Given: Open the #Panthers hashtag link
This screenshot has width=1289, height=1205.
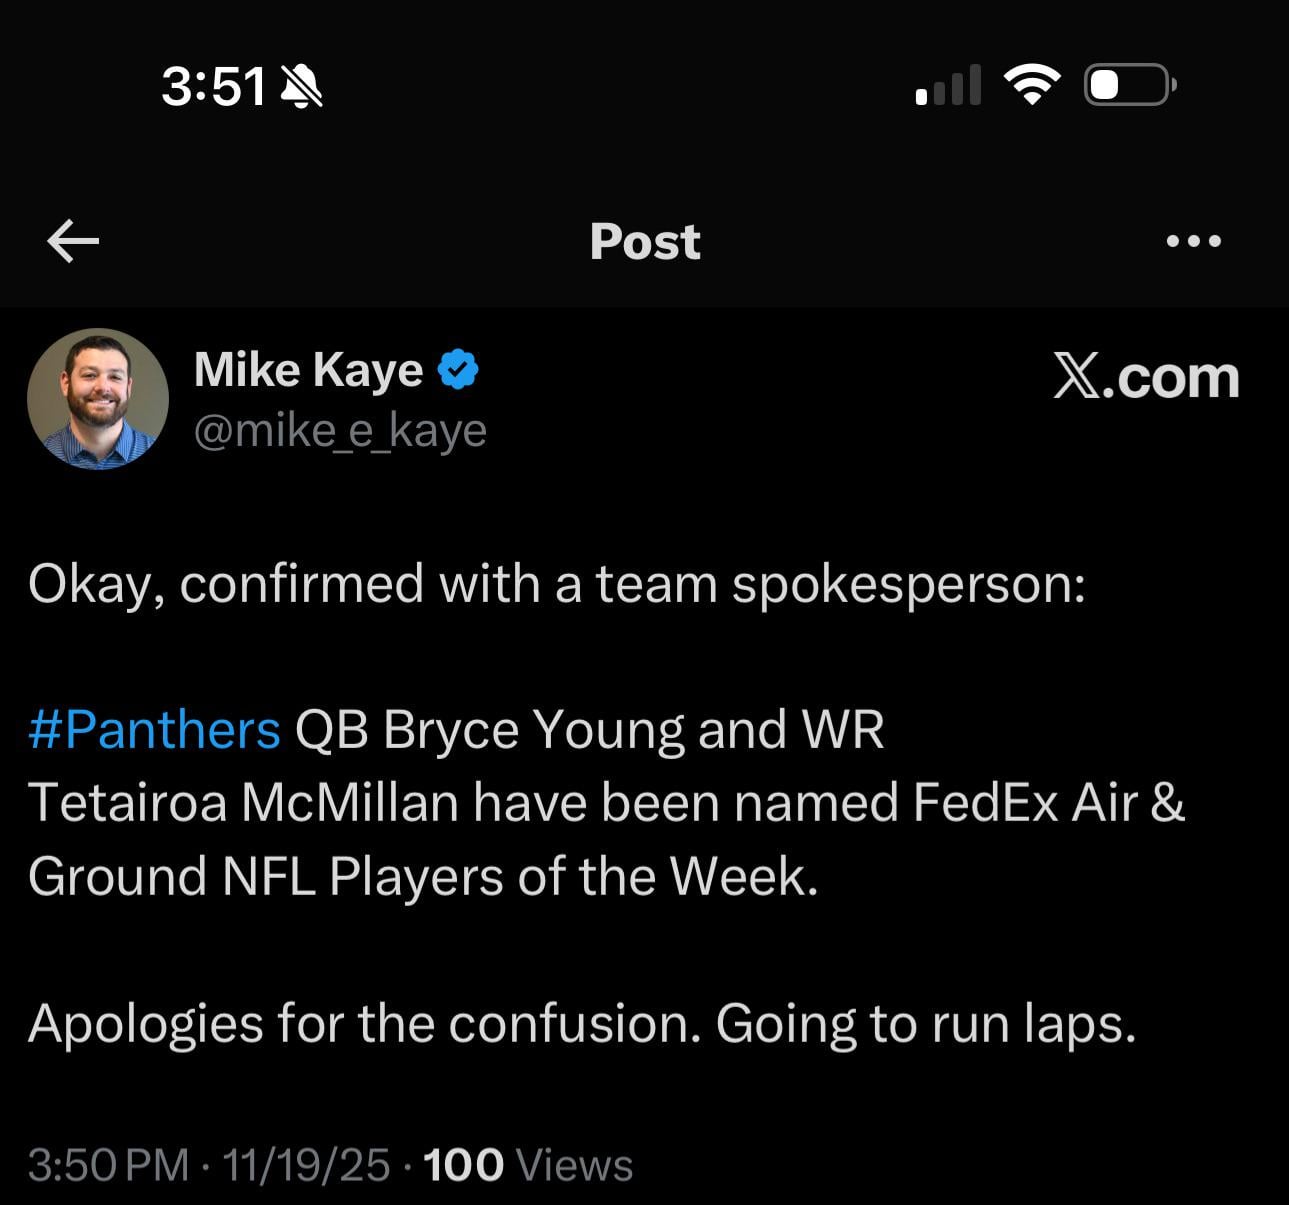Looking at the screenshot, I should click(x=155, y=729).
